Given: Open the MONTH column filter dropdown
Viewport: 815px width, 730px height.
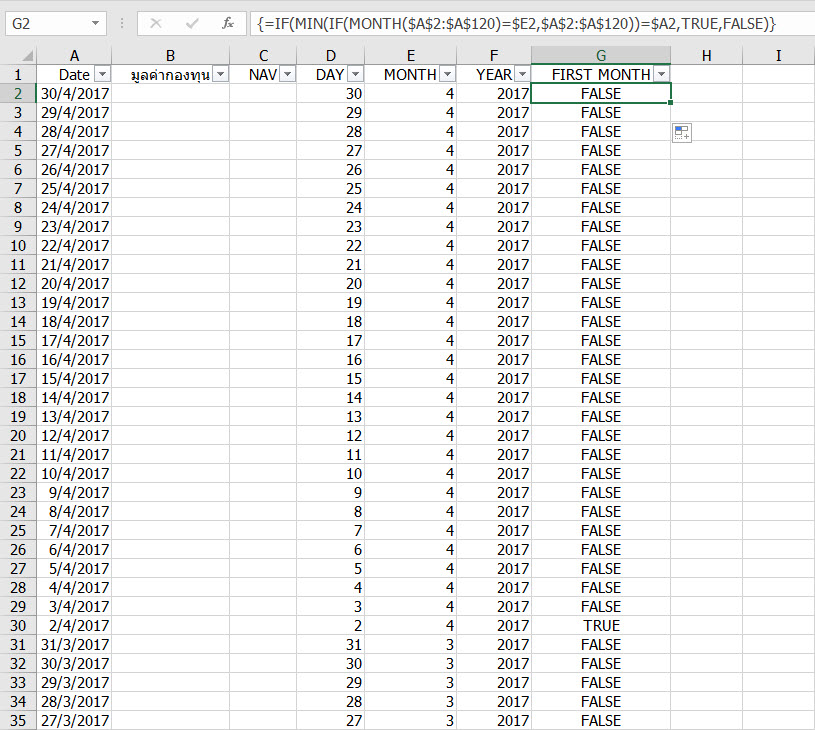Looking at the screenshot, I should tap(447, 74).
